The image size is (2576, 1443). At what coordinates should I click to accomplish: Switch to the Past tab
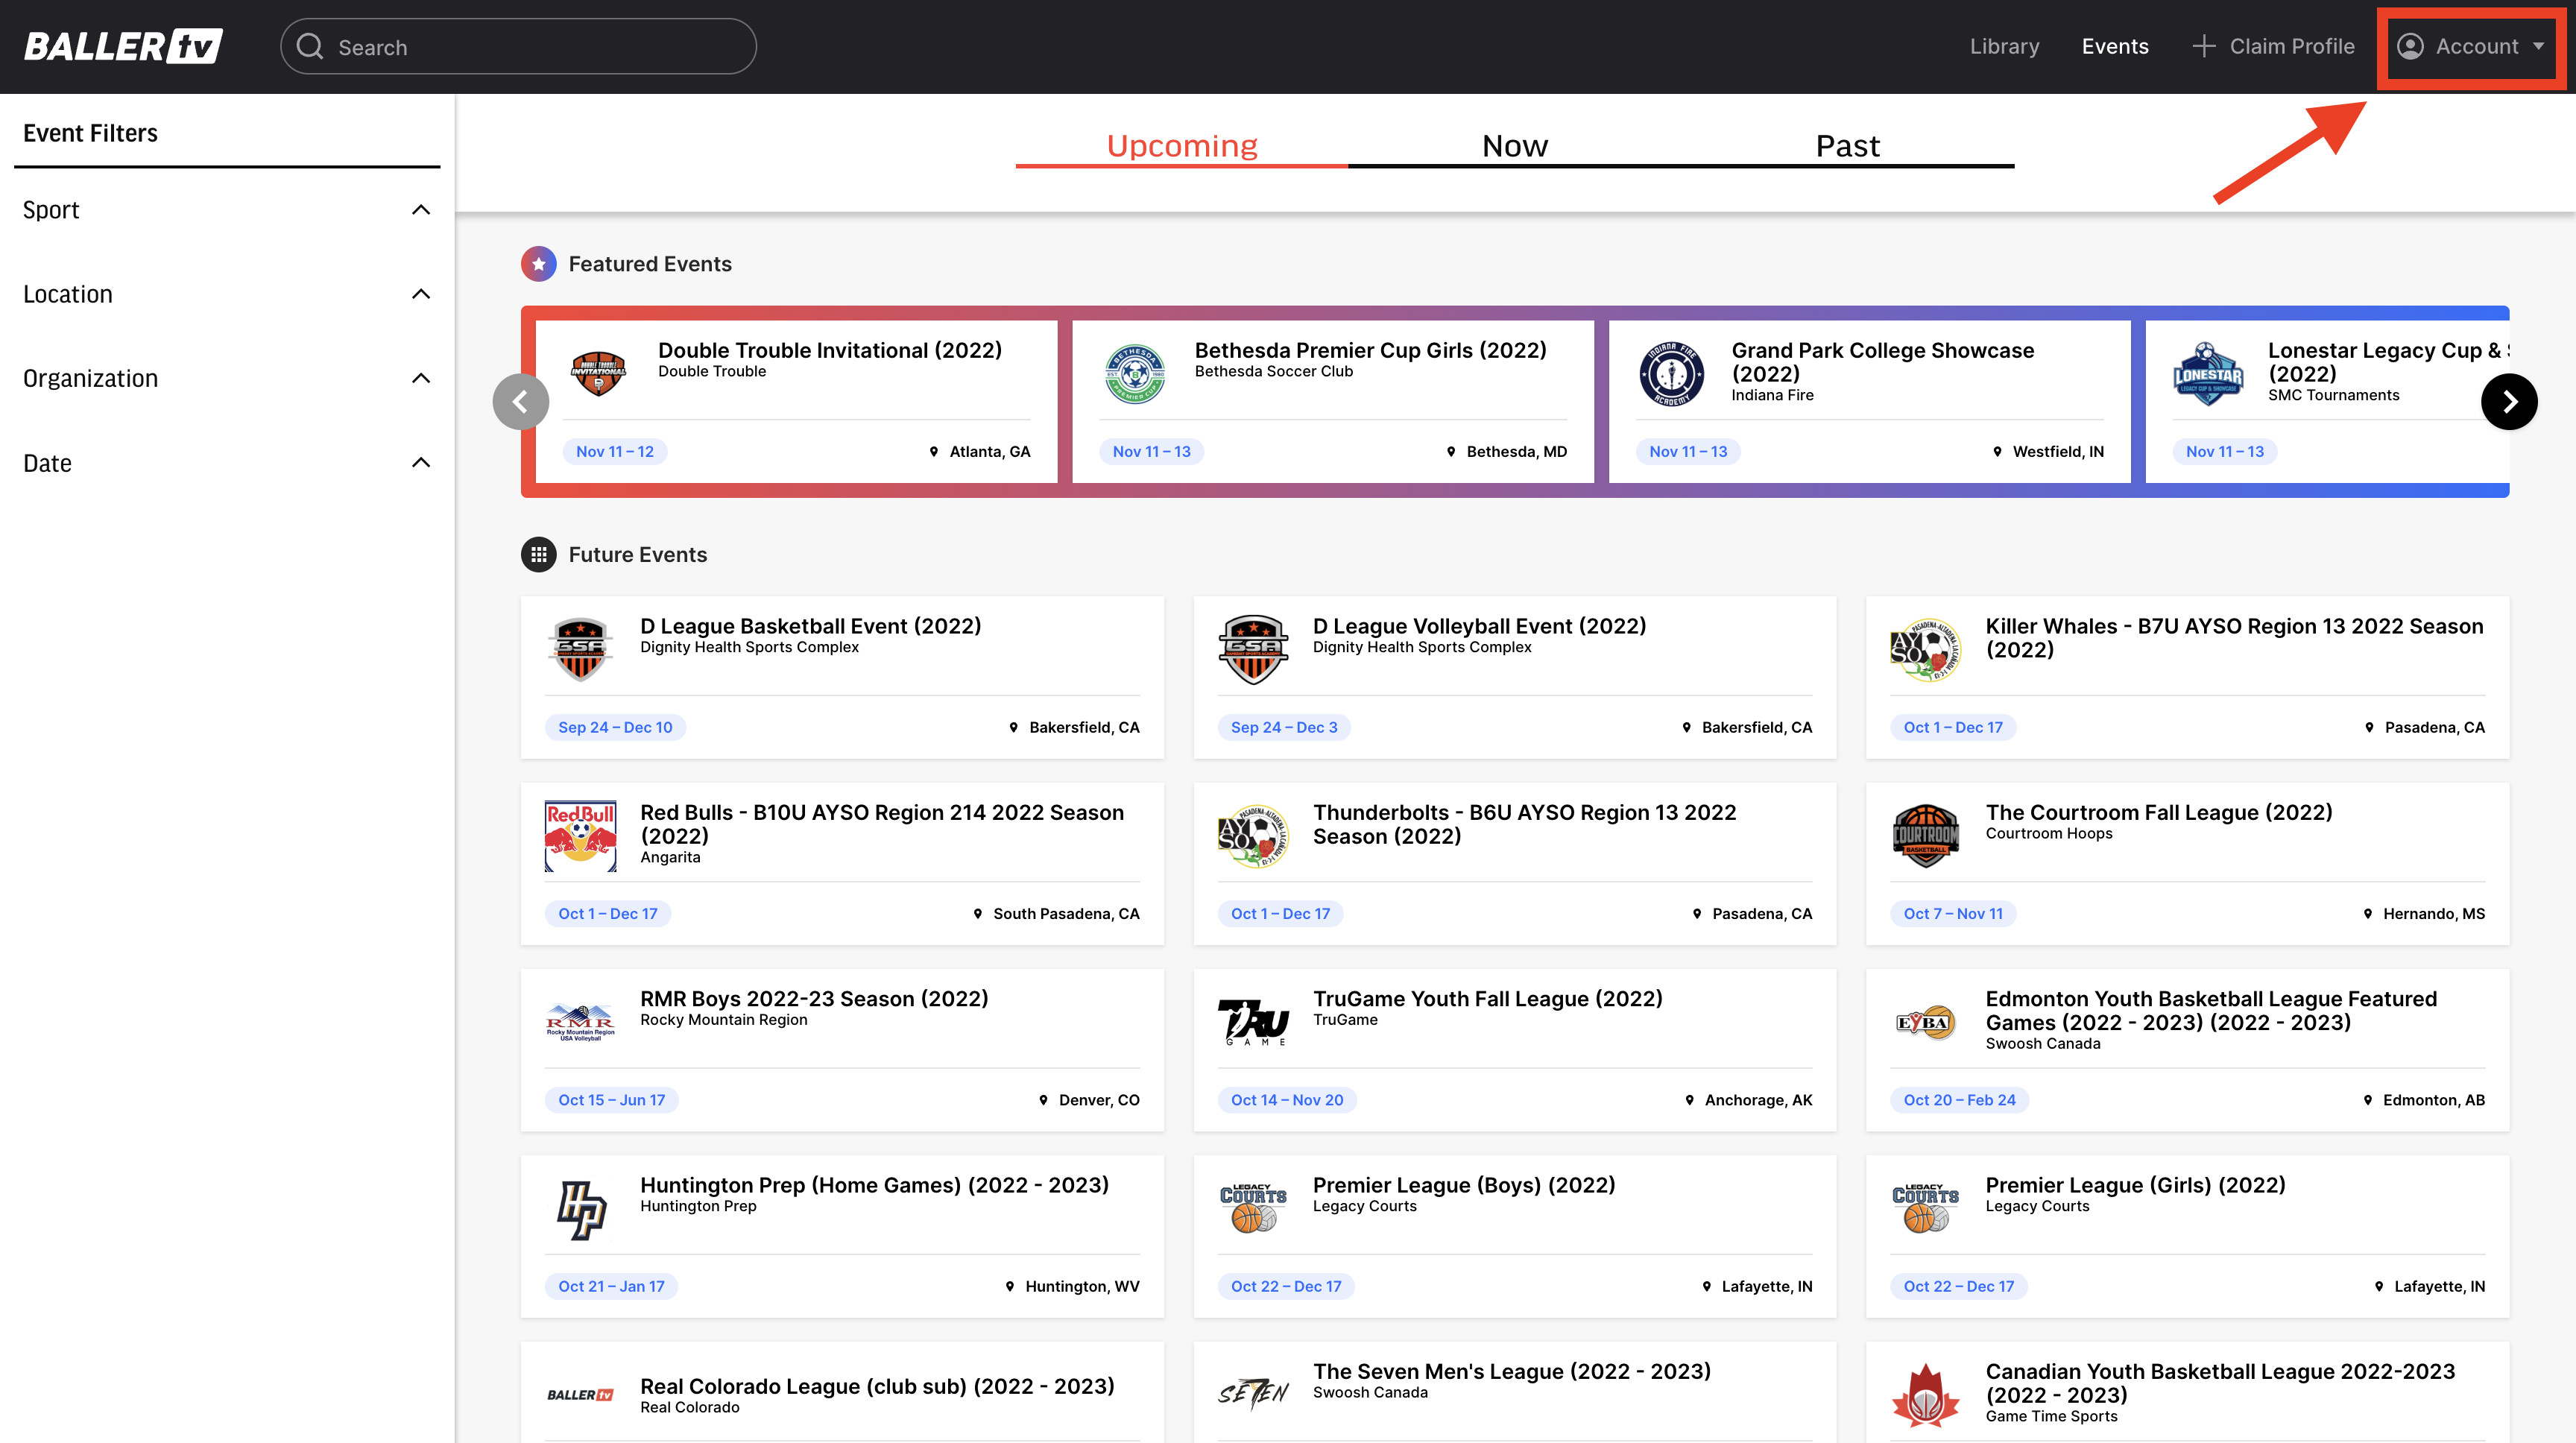pos(1847,146)
